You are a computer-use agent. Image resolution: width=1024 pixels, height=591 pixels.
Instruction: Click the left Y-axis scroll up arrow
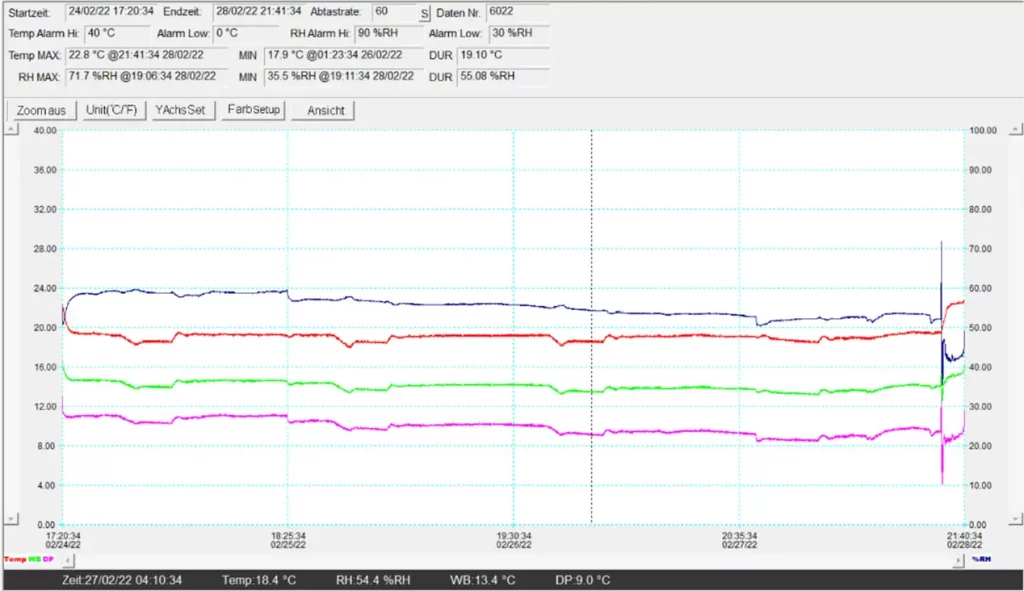12,130
